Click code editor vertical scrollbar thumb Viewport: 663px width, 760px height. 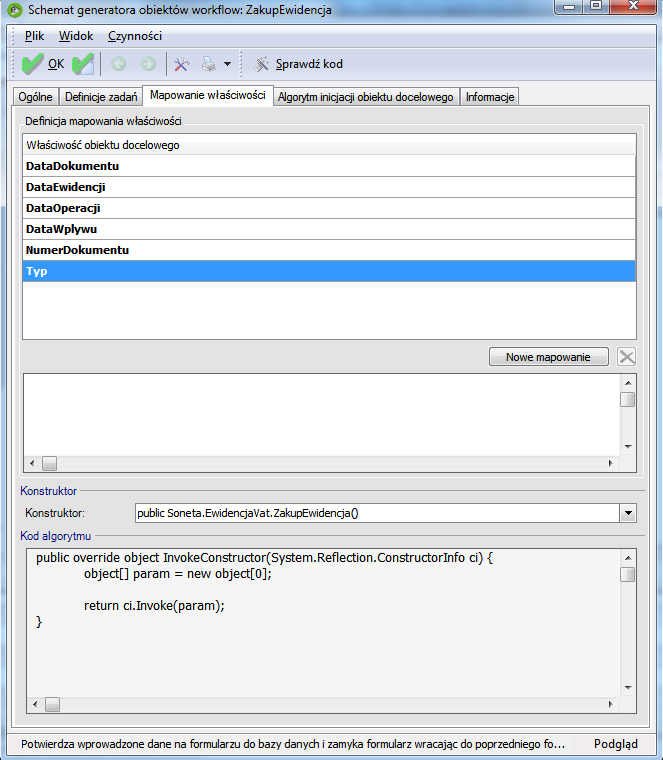628,574
